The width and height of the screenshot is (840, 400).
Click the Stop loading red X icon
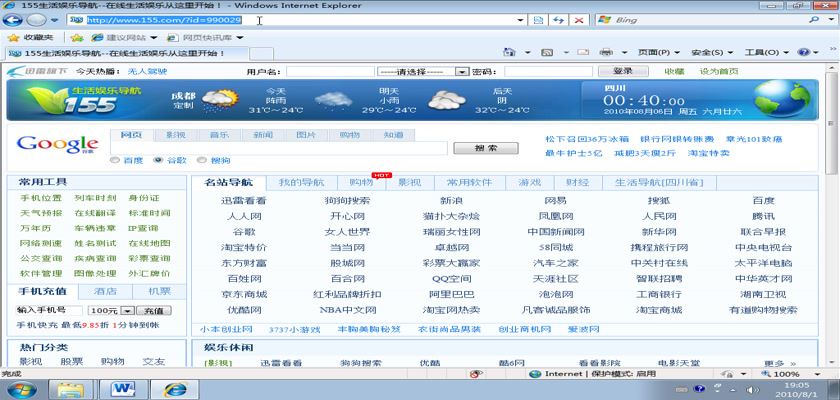(580, 19)
